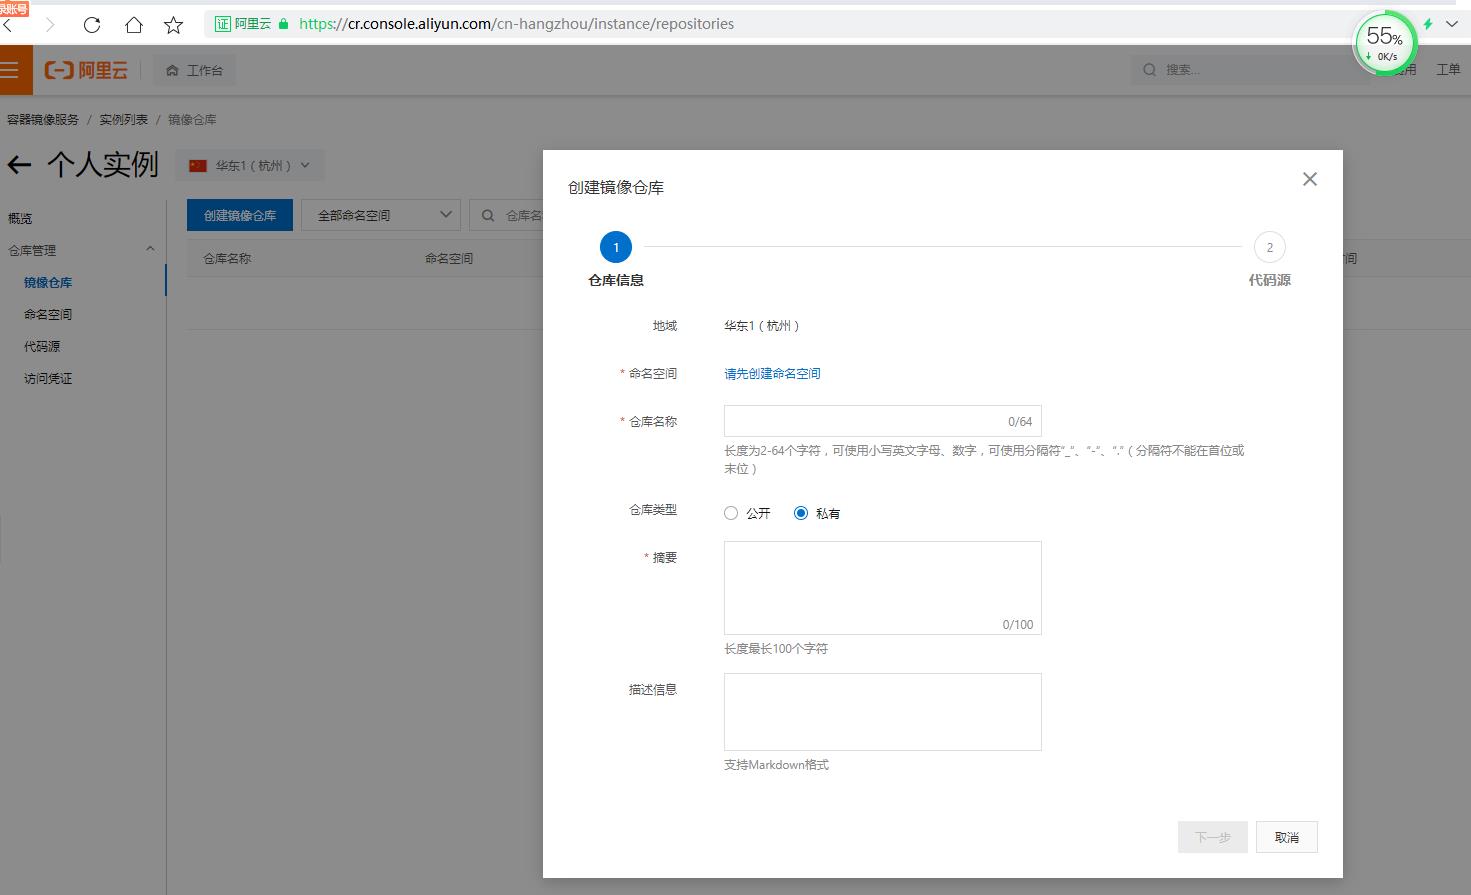The height and width of the screenshot is (895, 1471).
Task: Open the 华东1（杭州）region dropdown
Action: 250,166
